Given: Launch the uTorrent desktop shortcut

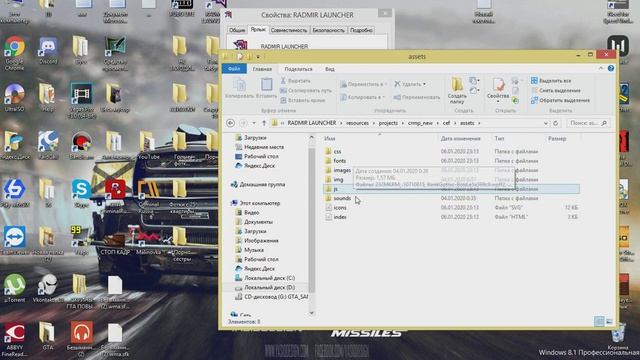Looking at the screenshot, I should (x=15, y=288).
